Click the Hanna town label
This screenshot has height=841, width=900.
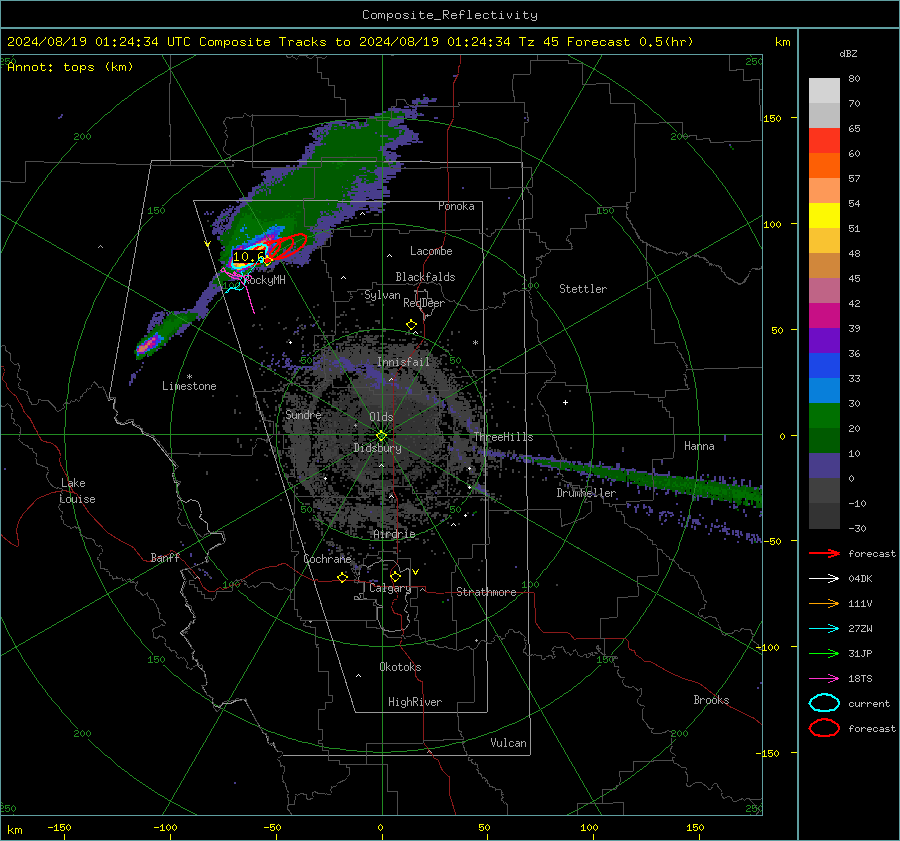[x=699, y=446]
